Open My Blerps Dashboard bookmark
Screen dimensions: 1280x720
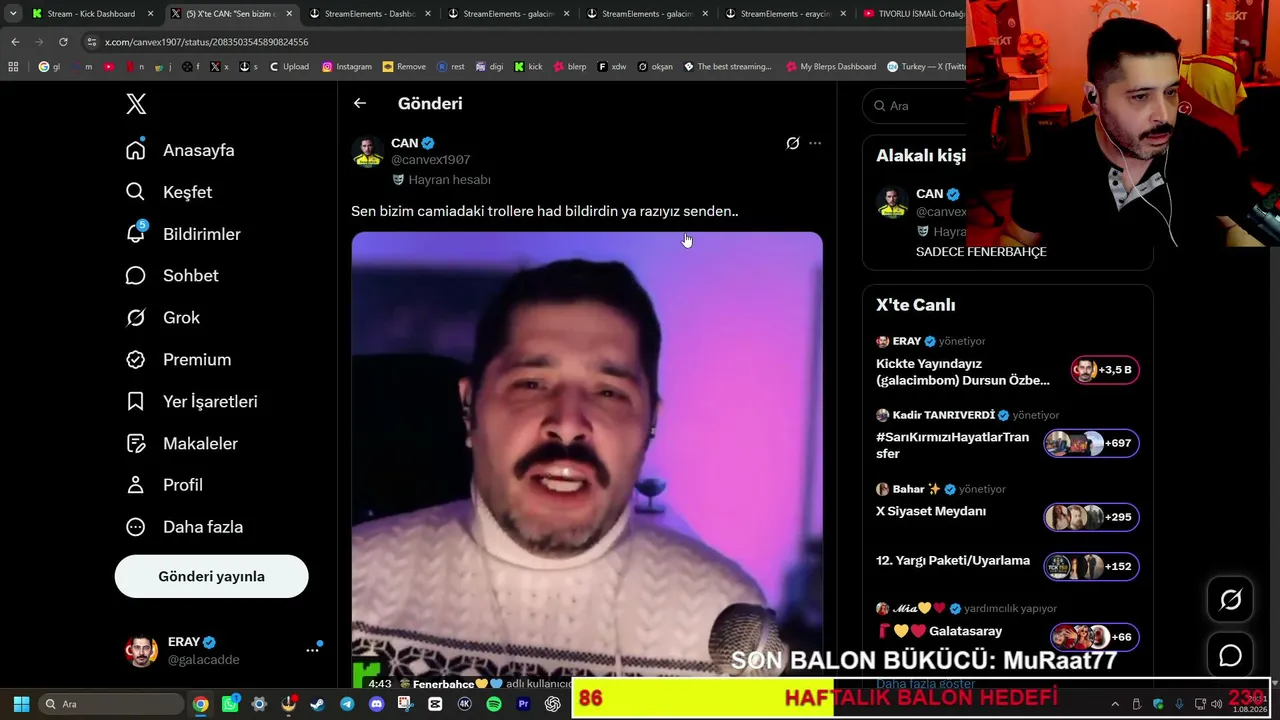[x=831, y=67]
